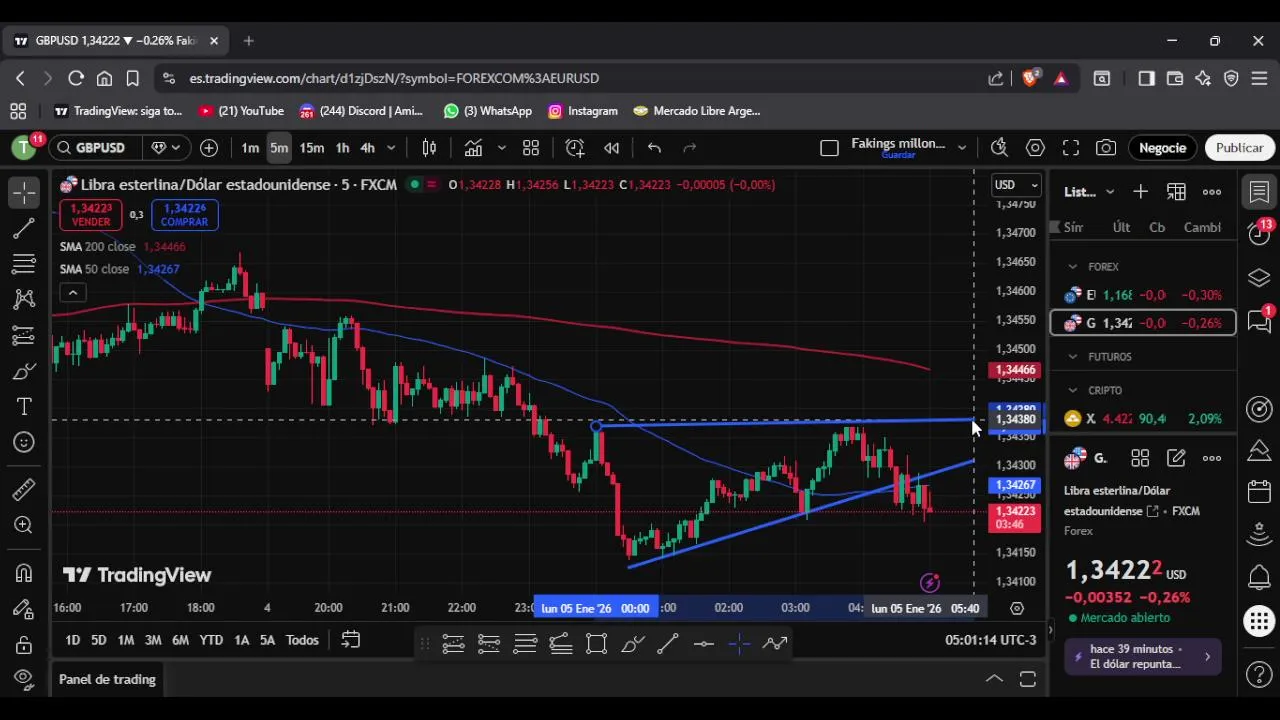
Task: Open the patterns drawing tool group
Action: point(24,299)
